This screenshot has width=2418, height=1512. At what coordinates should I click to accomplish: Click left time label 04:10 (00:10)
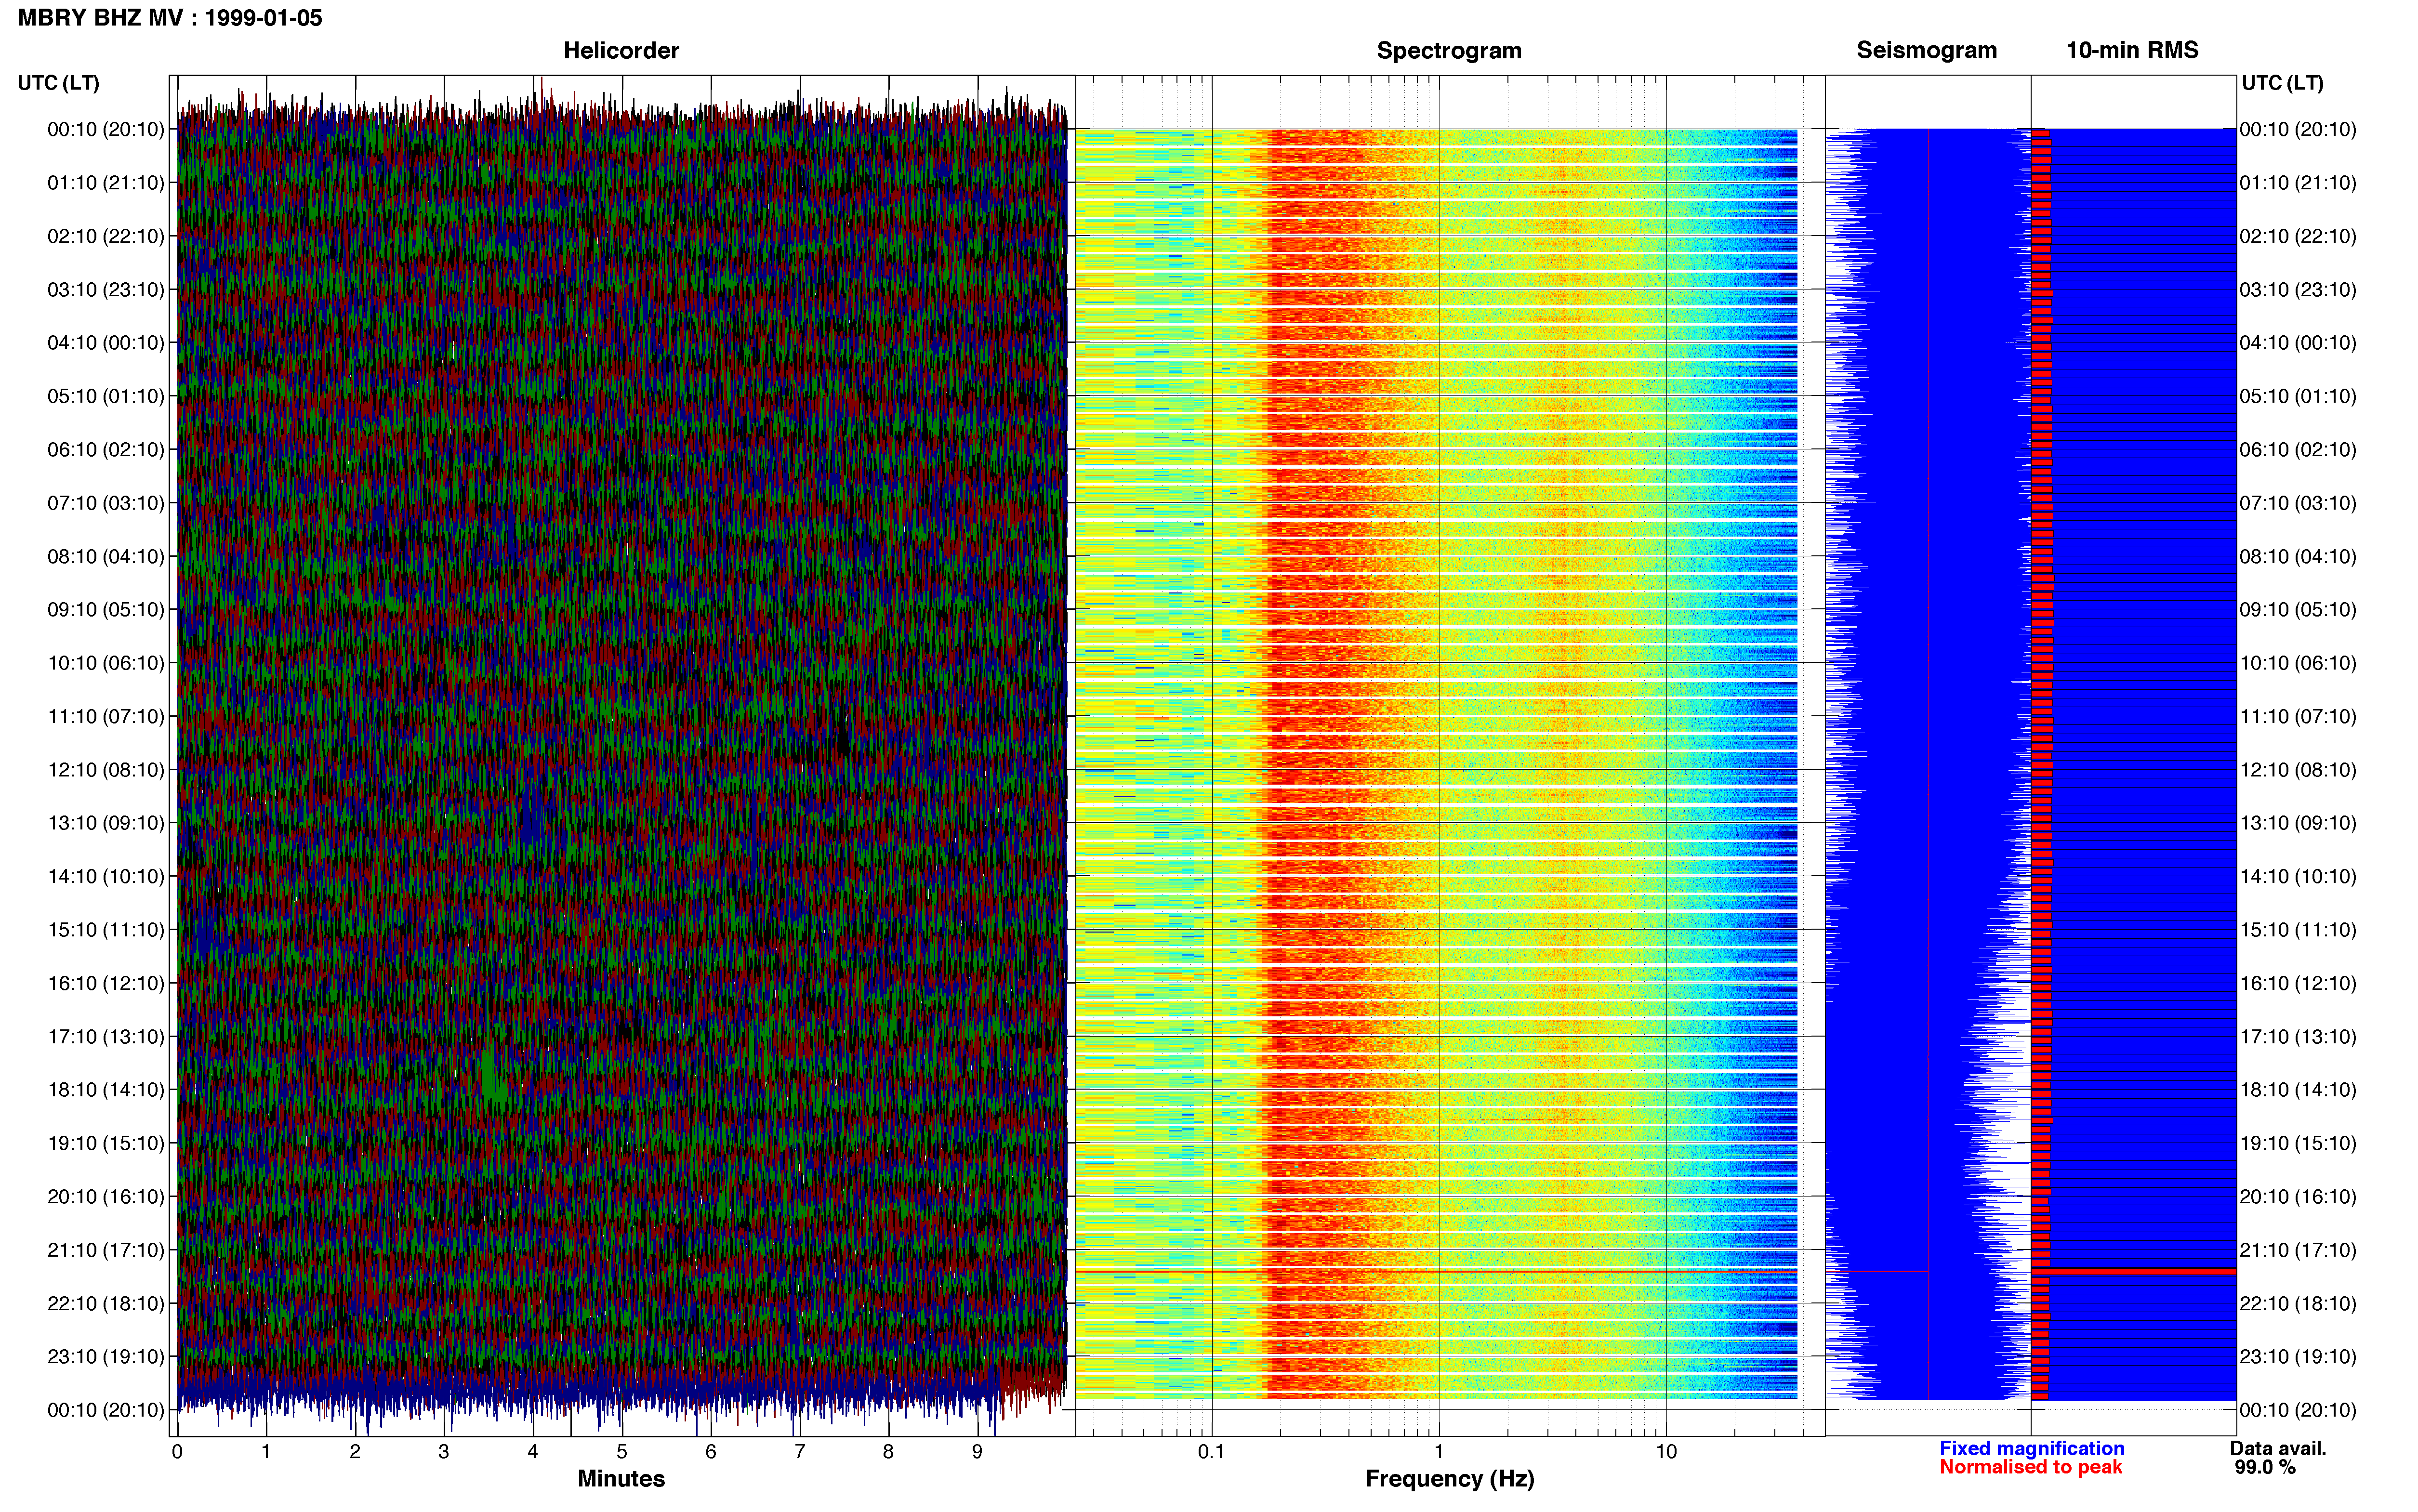pyautogui.click(x=106, y=343)
